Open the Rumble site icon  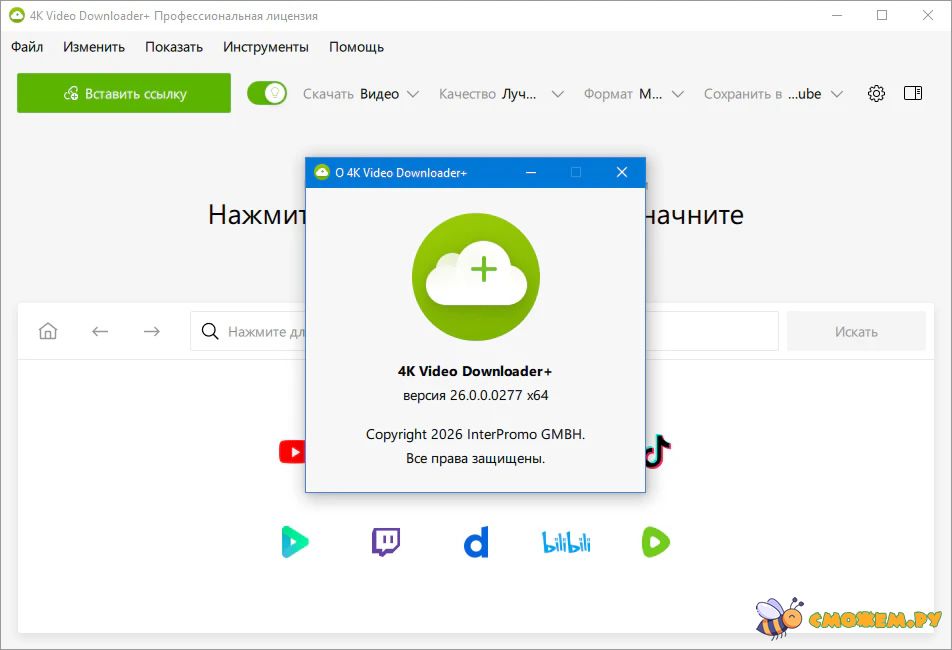click(x=656, y=542)
